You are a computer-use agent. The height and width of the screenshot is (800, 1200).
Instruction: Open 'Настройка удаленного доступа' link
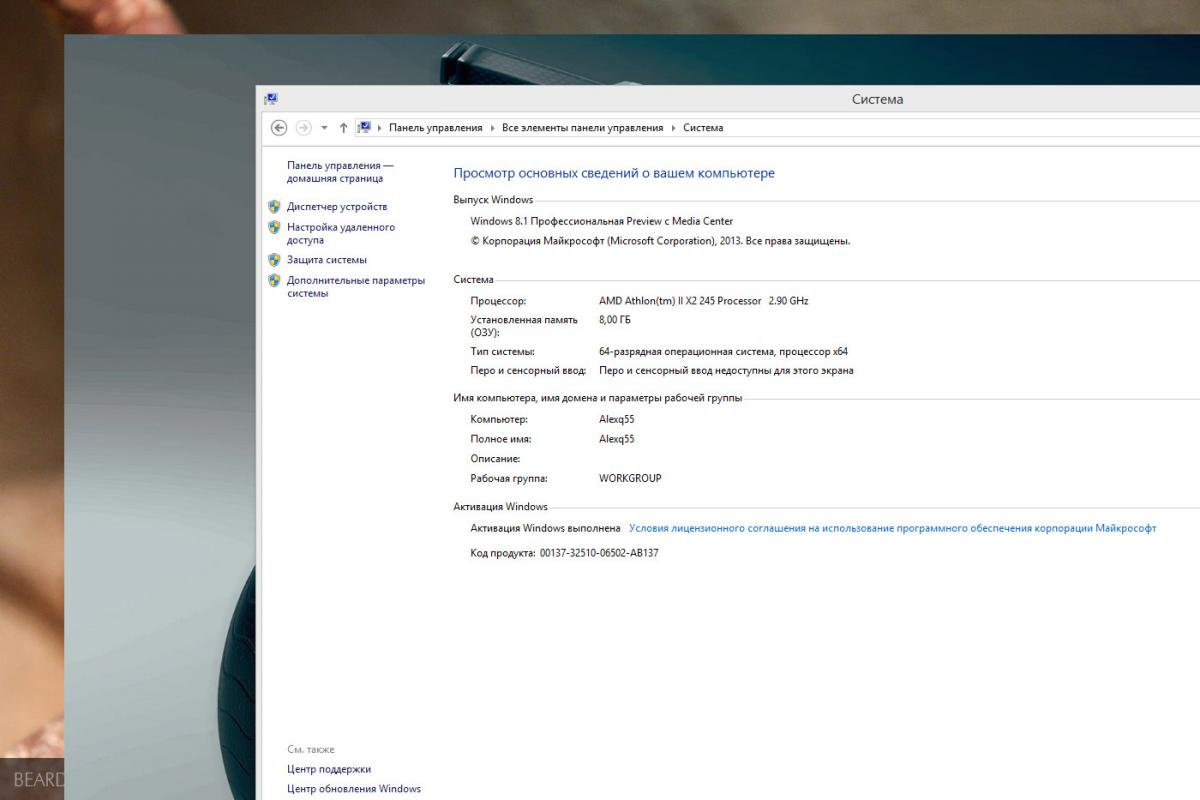click(x=341, y=234)
